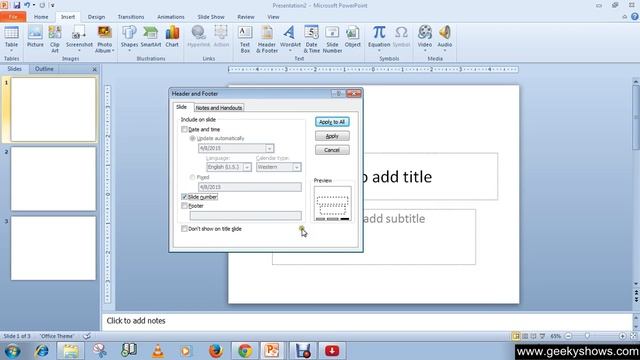Switch to the Transitions tab

[131, 17]
